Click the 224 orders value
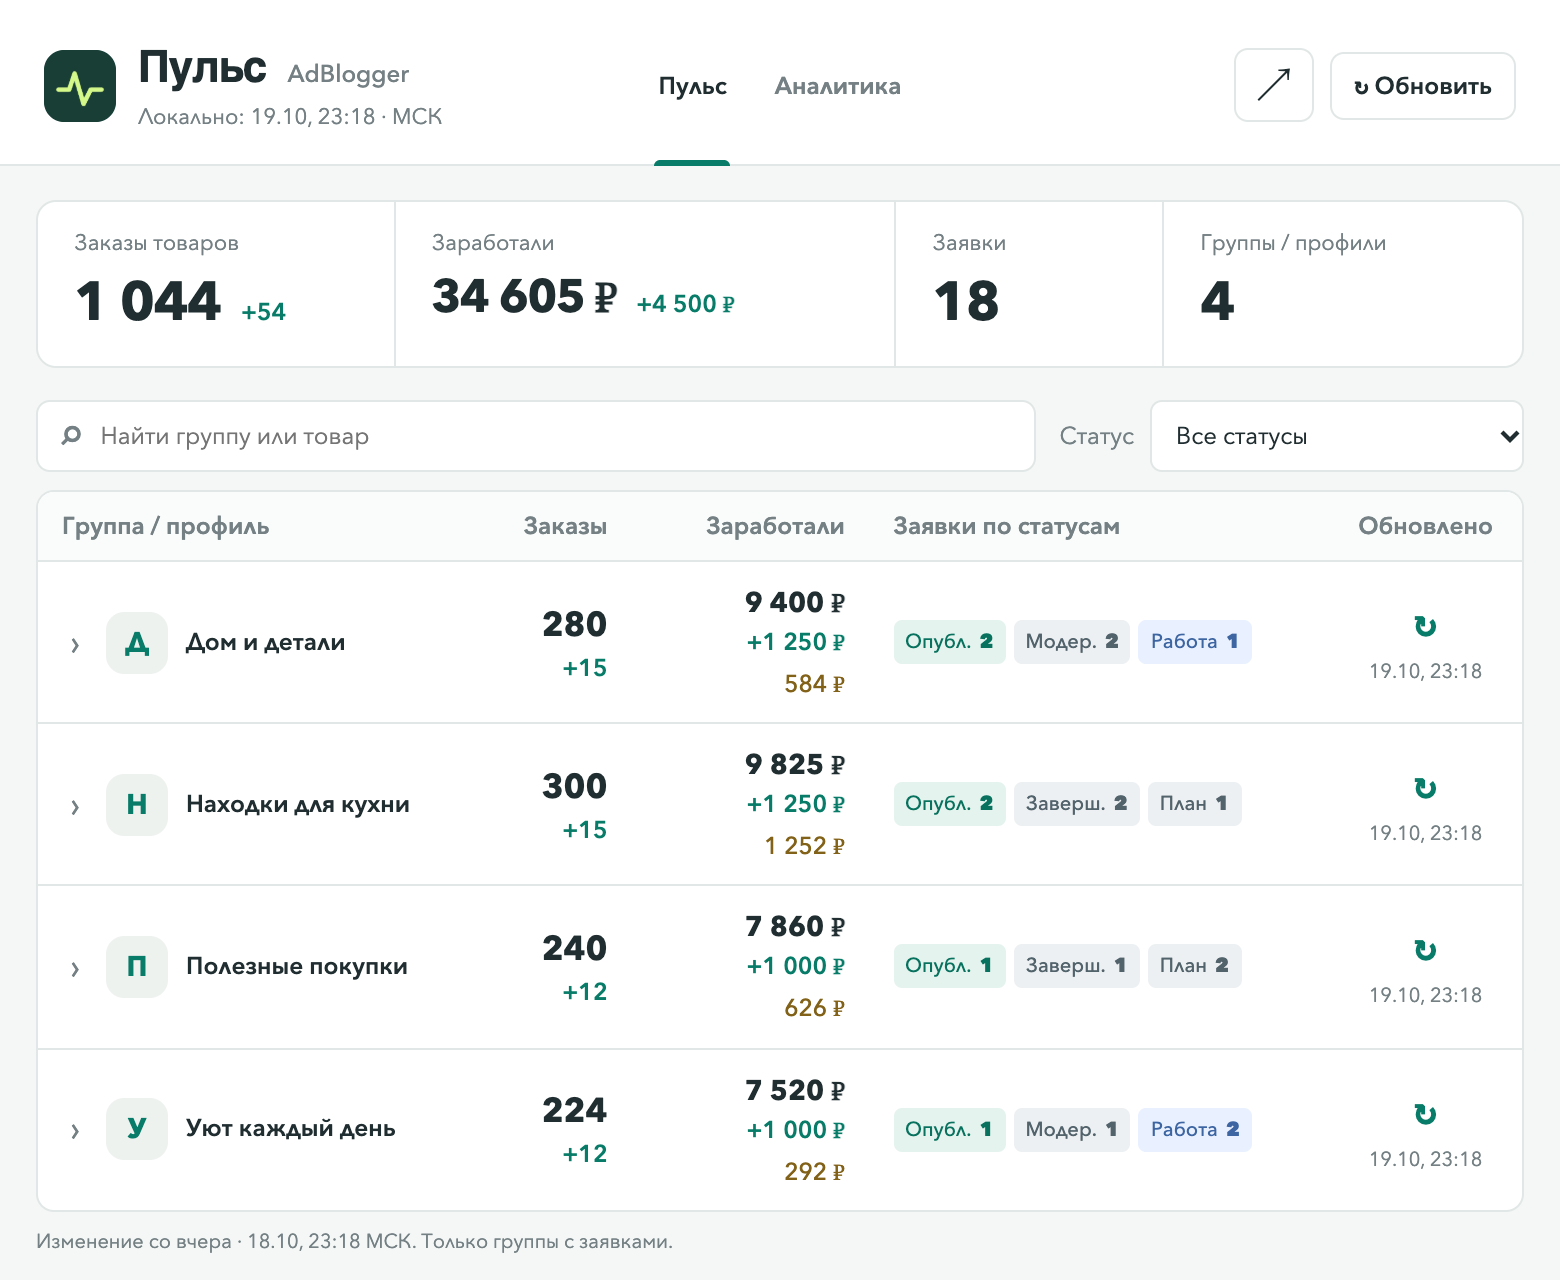The height and width of the screenshot is (1280, 1560). pos(575,1110)
